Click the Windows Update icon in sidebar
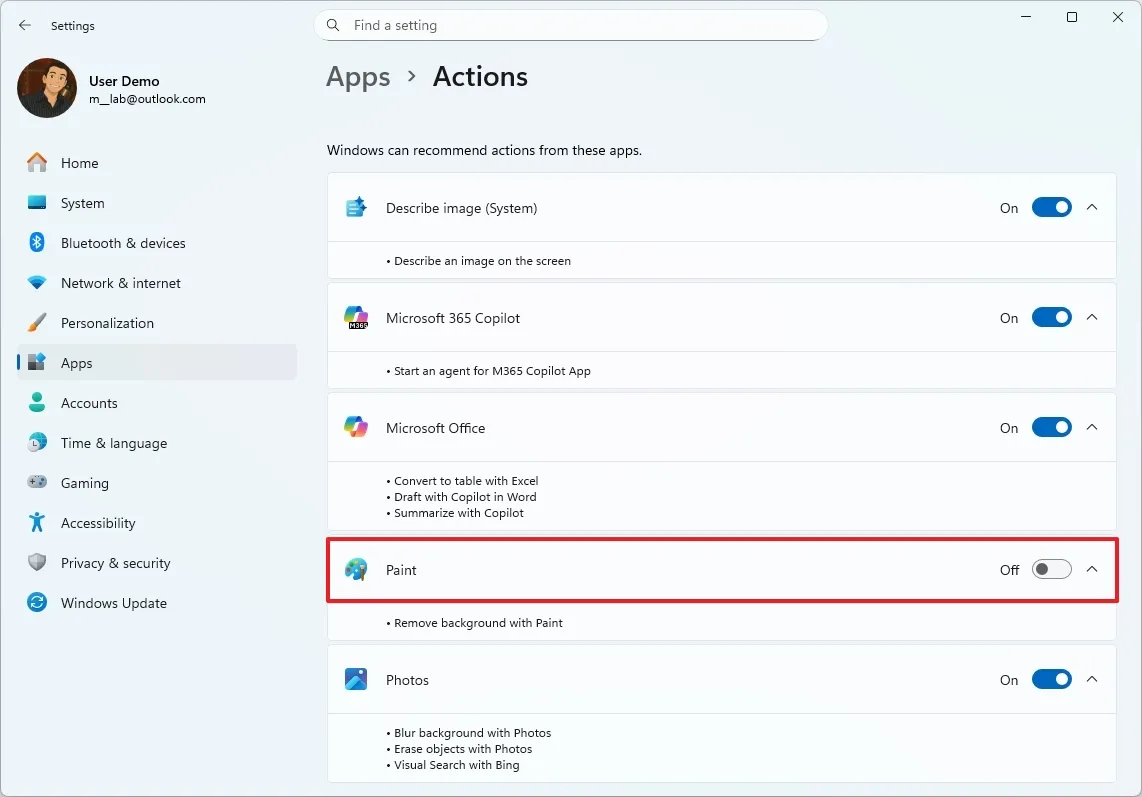The image size is (1142, 797). tap(36, 602)
